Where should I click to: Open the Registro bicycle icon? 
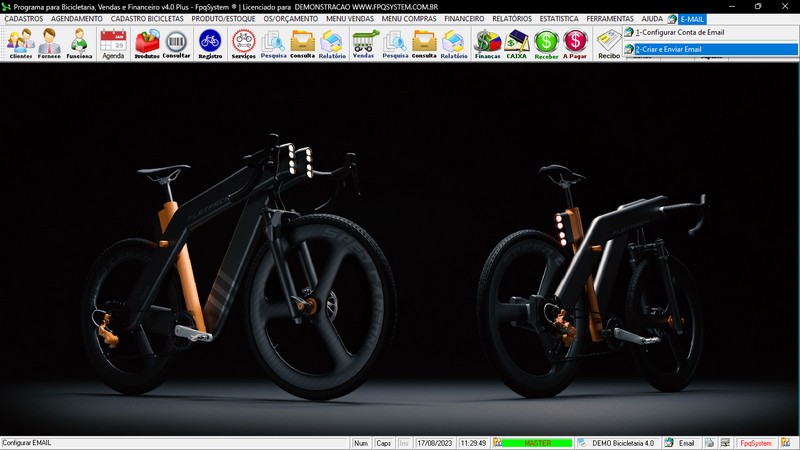pos(210,43)
